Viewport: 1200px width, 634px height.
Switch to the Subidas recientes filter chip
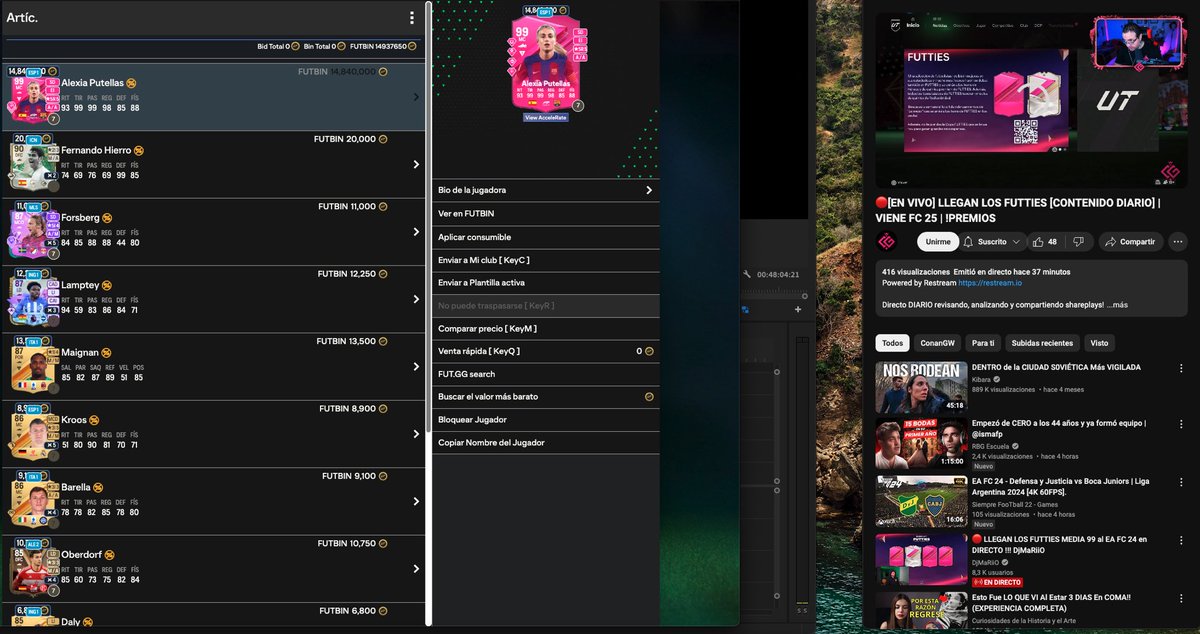pyautogui.click(x=1040, y=343)
